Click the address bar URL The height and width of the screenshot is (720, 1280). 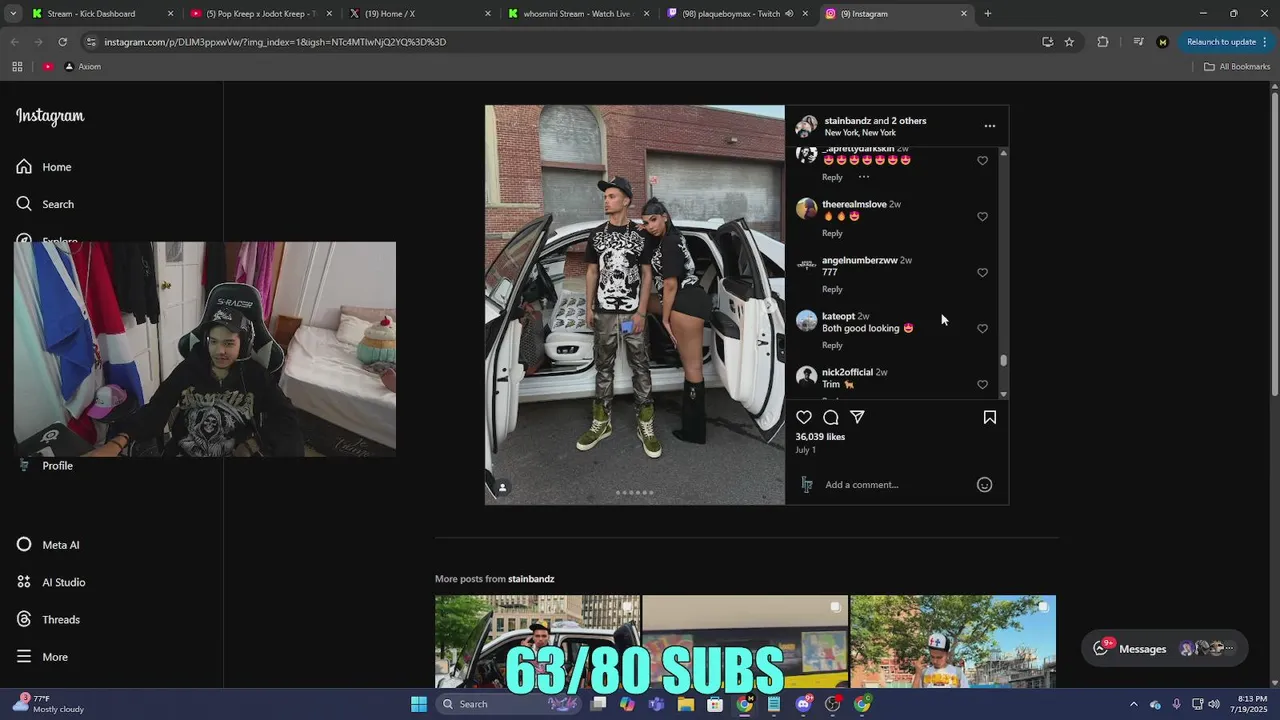tap(275, 42)
